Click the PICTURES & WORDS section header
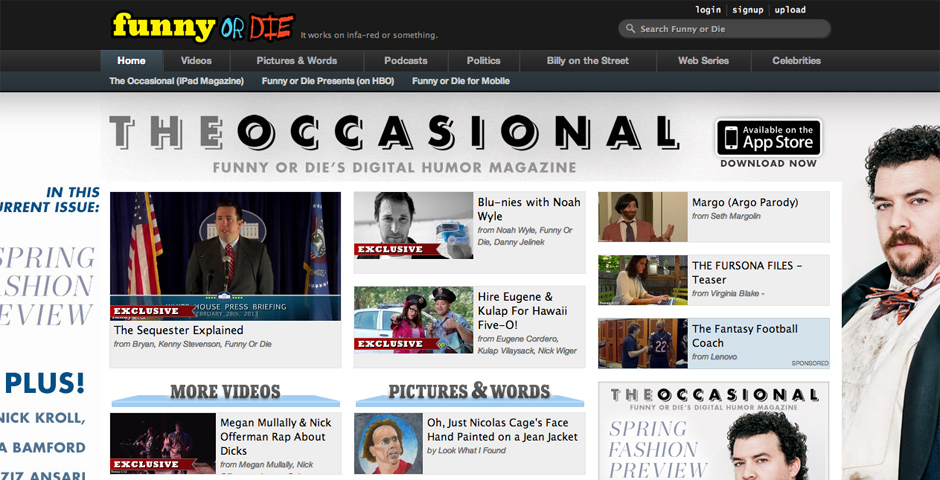This screenshot has width=940, height=480. click(469, 391)
